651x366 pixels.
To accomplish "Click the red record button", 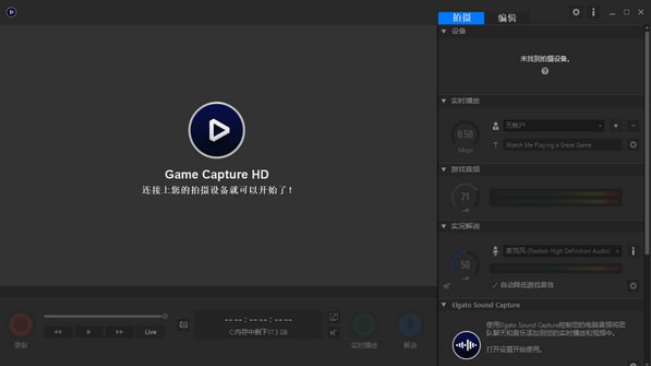I will pos(21,324).
